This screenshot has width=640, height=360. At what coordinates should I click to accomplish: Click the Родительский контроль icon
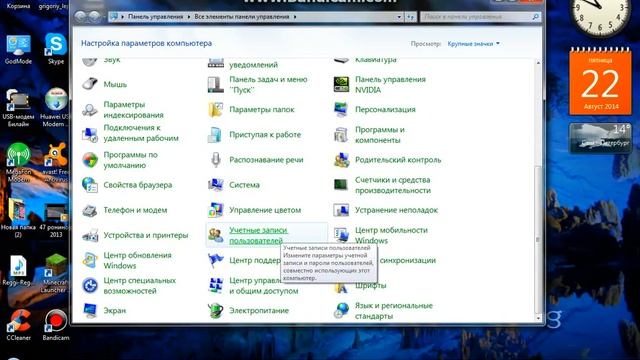[341, 160]
